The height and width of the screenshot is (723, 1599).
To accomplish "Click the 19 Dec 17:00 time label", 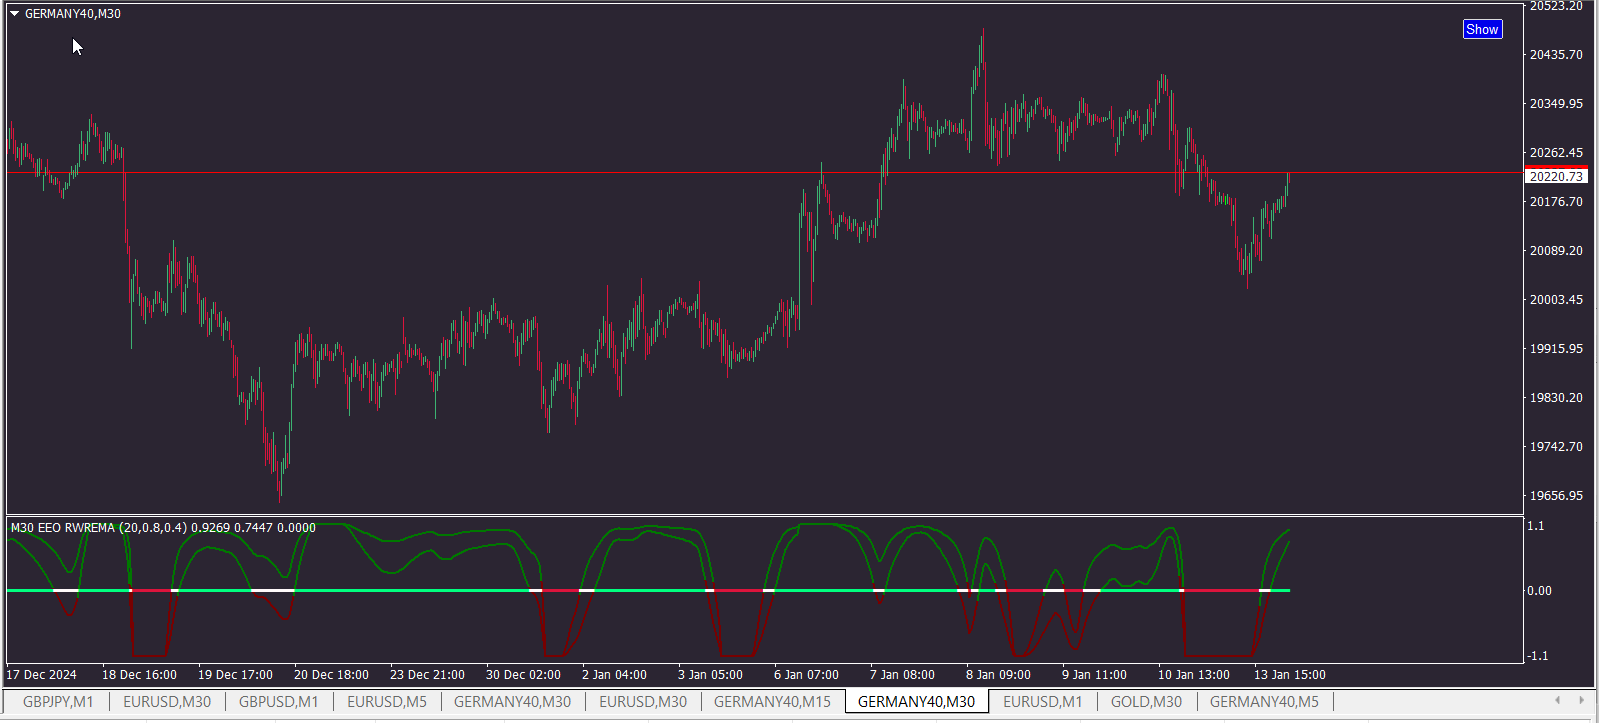I will tap(235, 675).
